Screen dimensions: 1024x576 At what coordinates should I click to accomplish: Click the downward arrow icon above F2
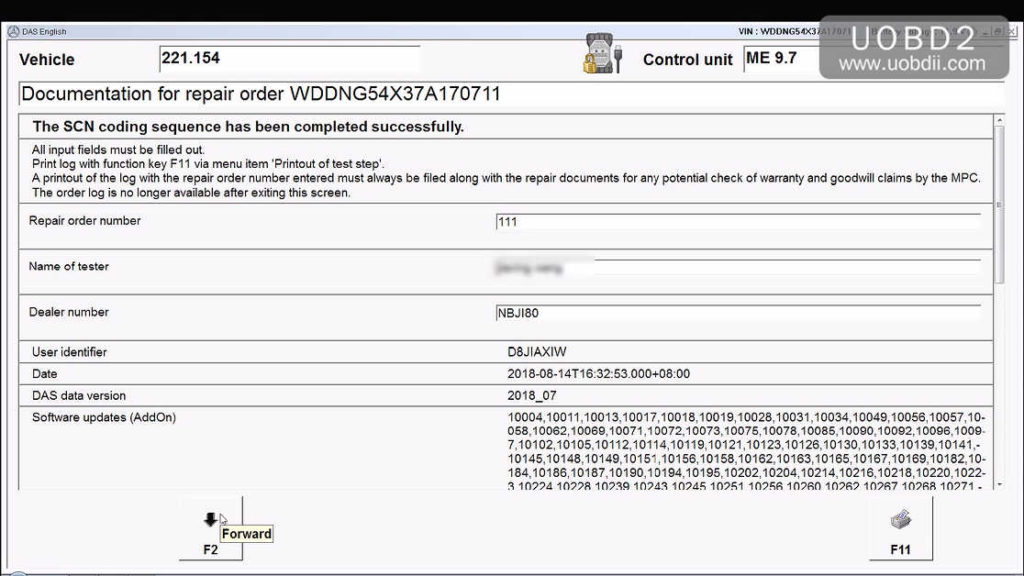coord(211,518)
